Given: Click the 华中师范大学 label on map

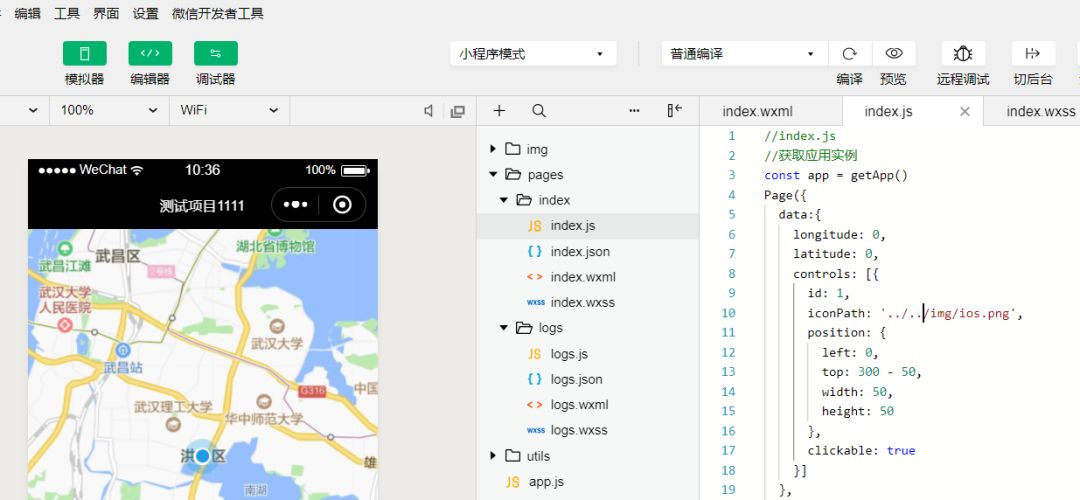Looking at the screenshot, I should click(x=264, y=418).
